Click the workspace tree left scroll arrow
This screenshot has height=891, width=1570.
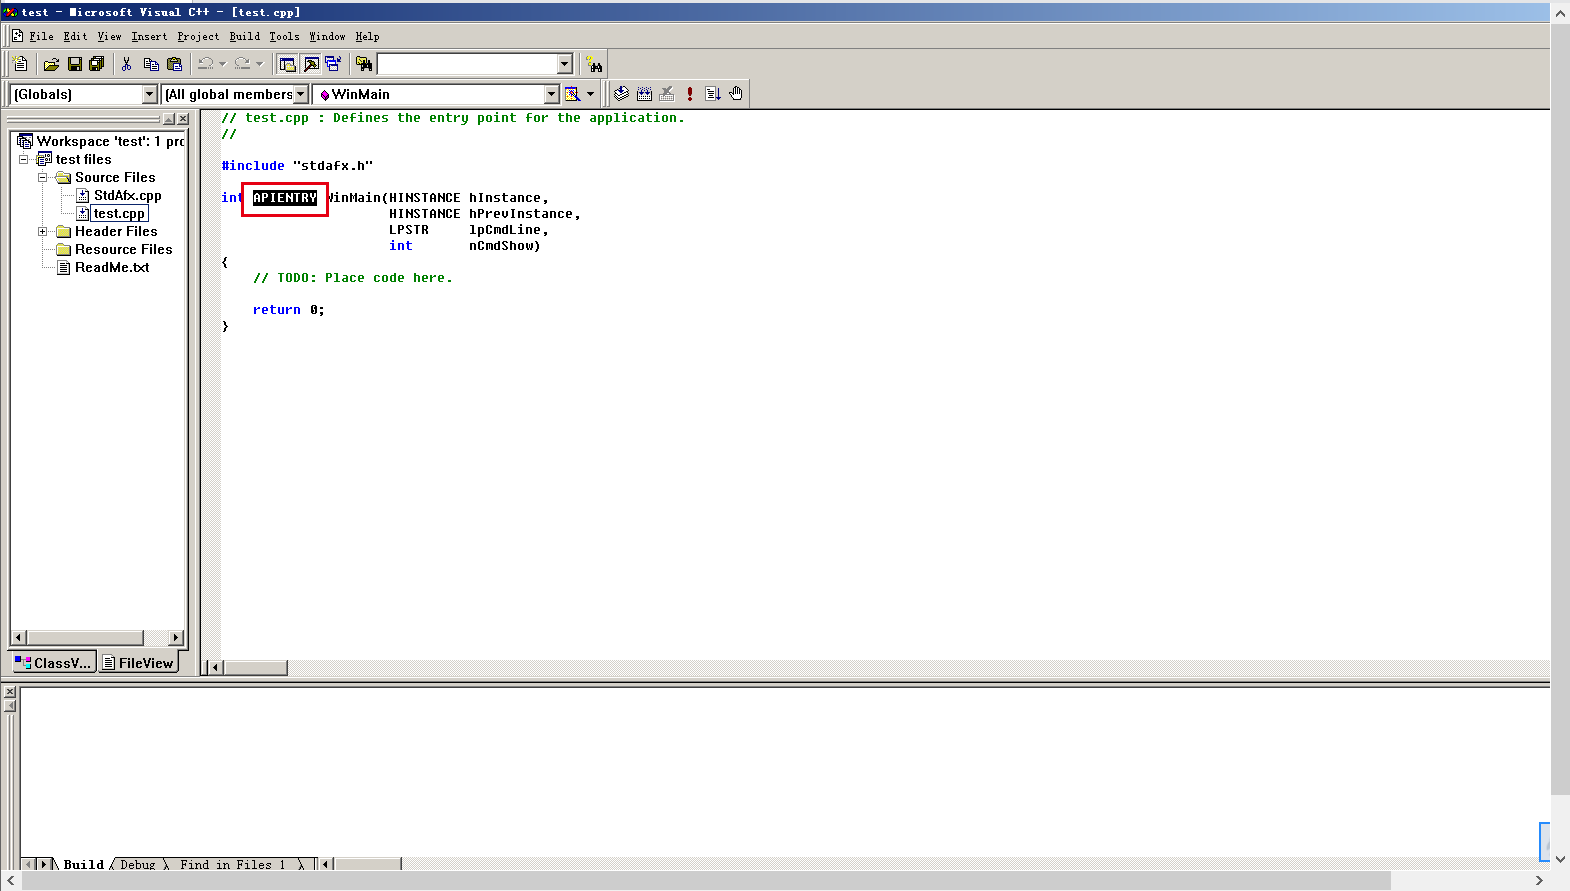tap(18, 637)
